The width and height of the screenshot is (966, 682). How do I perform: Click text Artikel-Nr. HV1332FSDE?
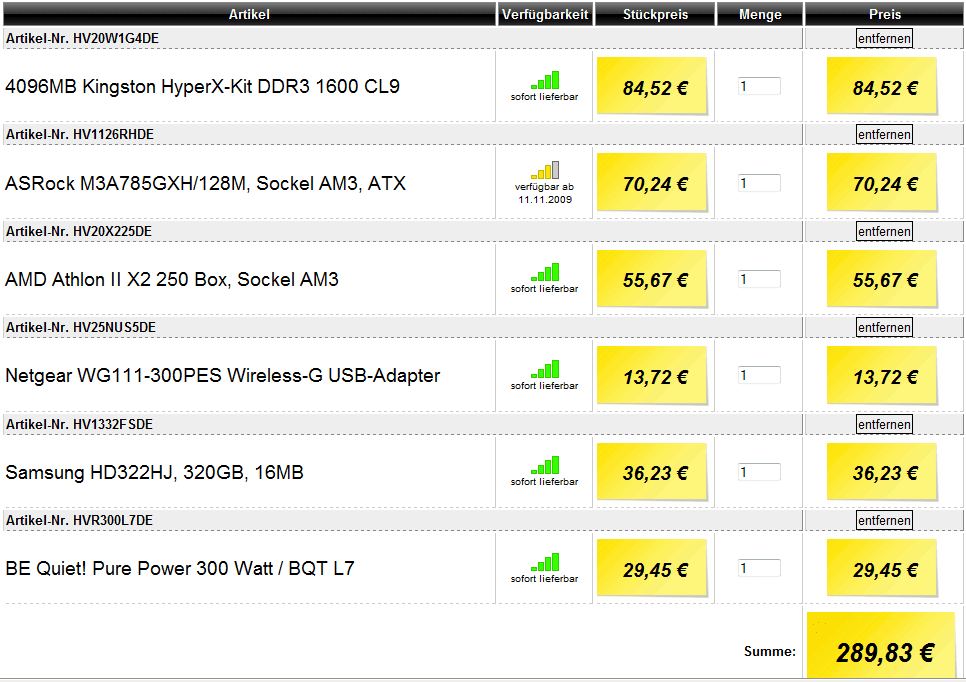tap(79, 424)
